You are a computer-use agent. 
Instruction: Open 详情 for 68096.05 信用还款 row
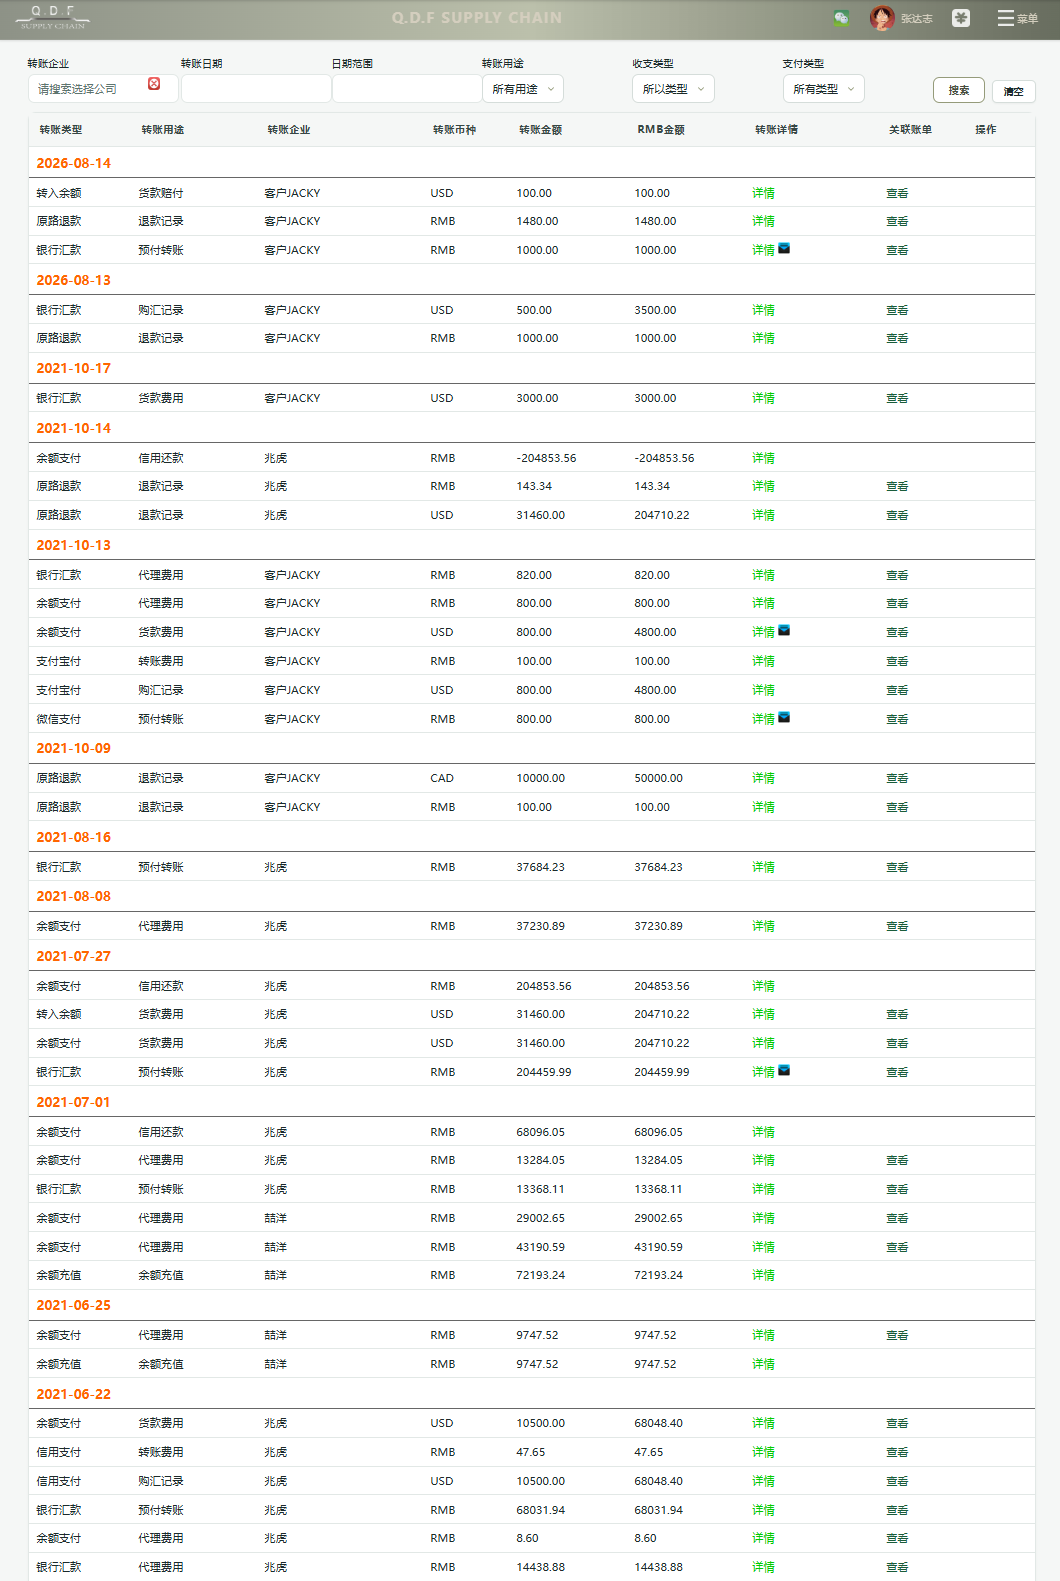[x=763, y=1132]
